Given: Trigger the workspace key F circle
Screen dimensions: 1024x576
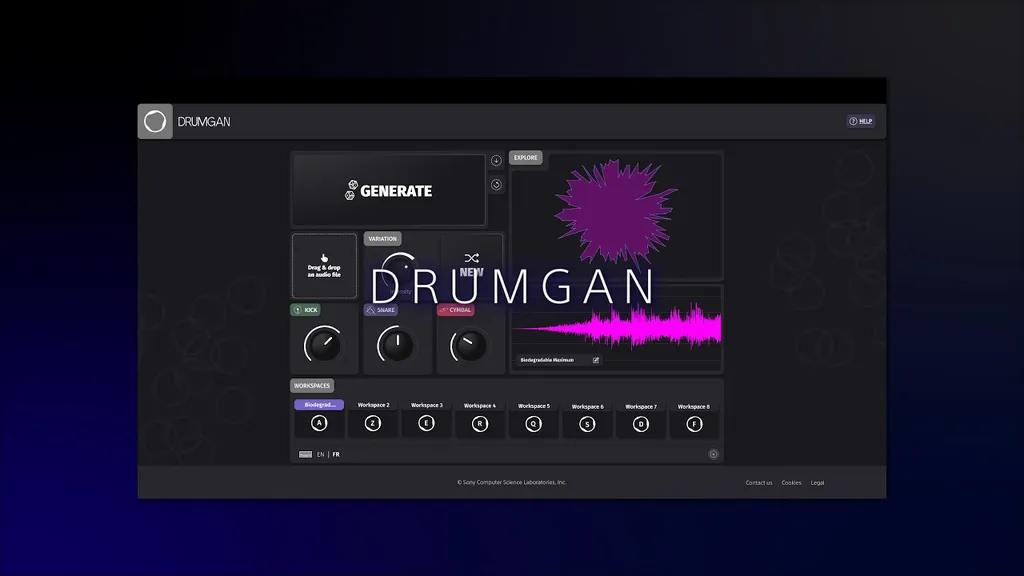Looking at the screenshot, I should (x=693, y=424).
